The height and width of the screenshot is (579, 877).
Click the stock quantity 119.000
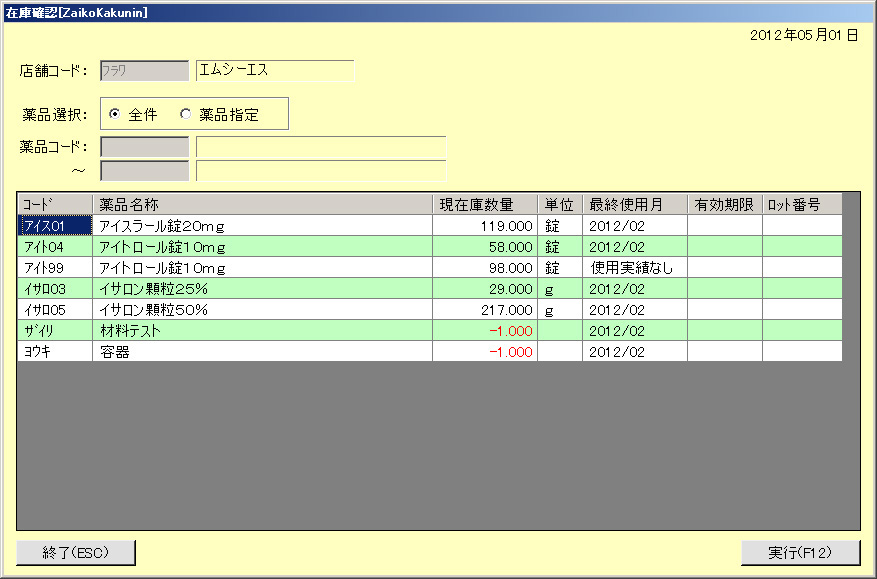485,225
